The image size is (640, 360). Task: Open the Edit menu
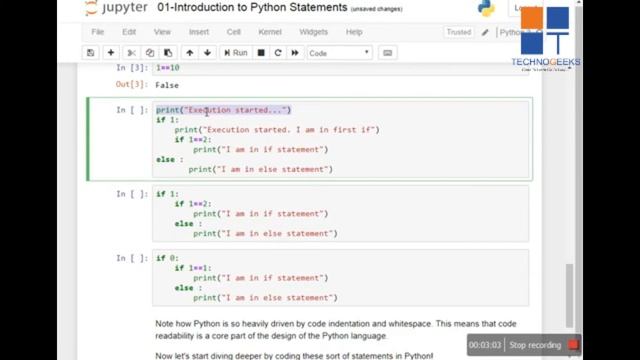coord(129,32)
